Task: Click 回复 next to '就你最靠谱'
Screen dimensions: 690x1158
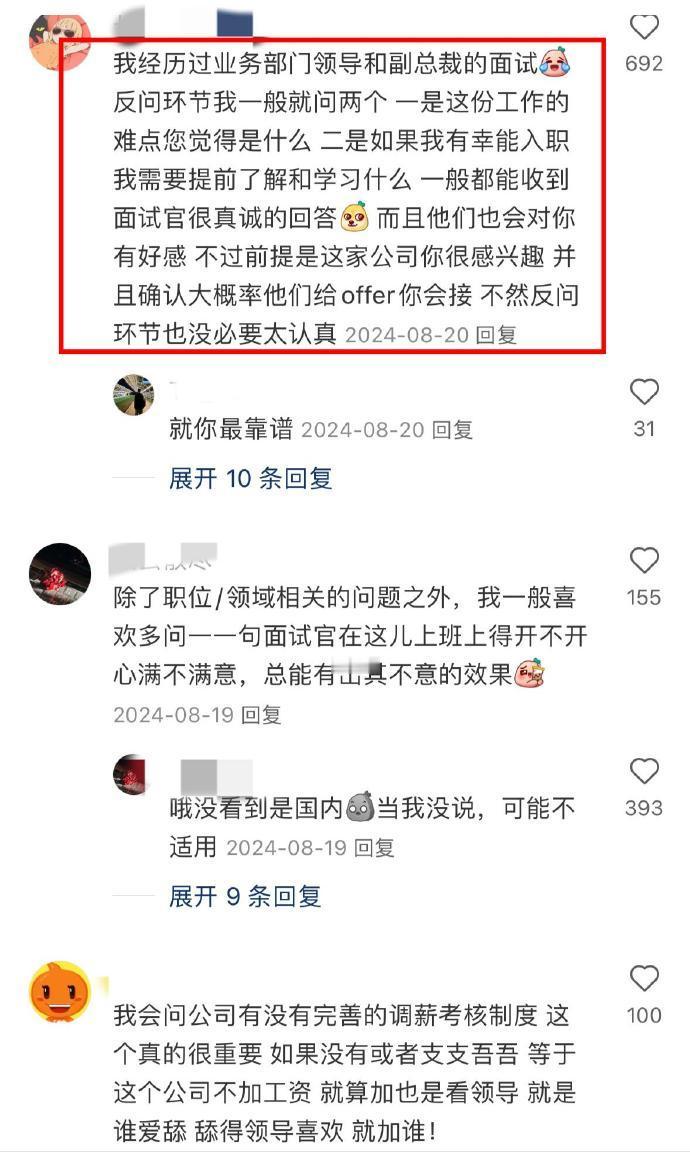Action: tap(452, 430)
